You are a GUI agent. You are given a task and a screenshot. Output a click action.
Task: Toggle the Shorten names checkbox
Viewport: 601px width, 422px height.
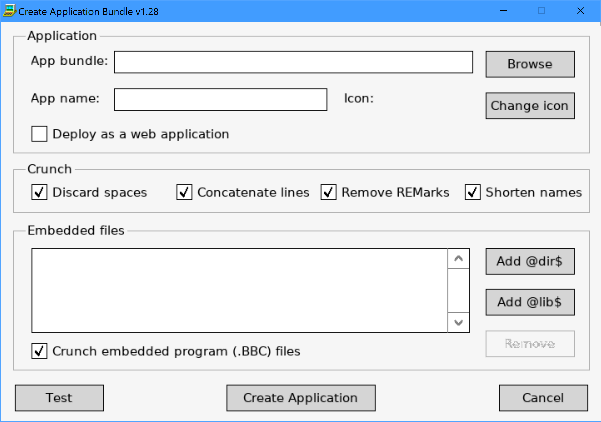[473, 192]
